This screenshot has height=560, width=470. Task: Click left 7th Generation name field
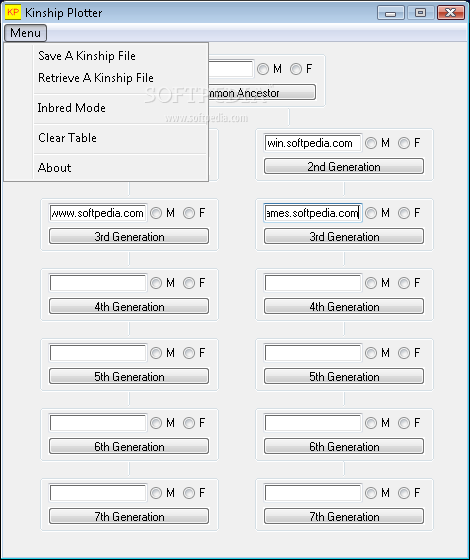(x=98, y=493)
